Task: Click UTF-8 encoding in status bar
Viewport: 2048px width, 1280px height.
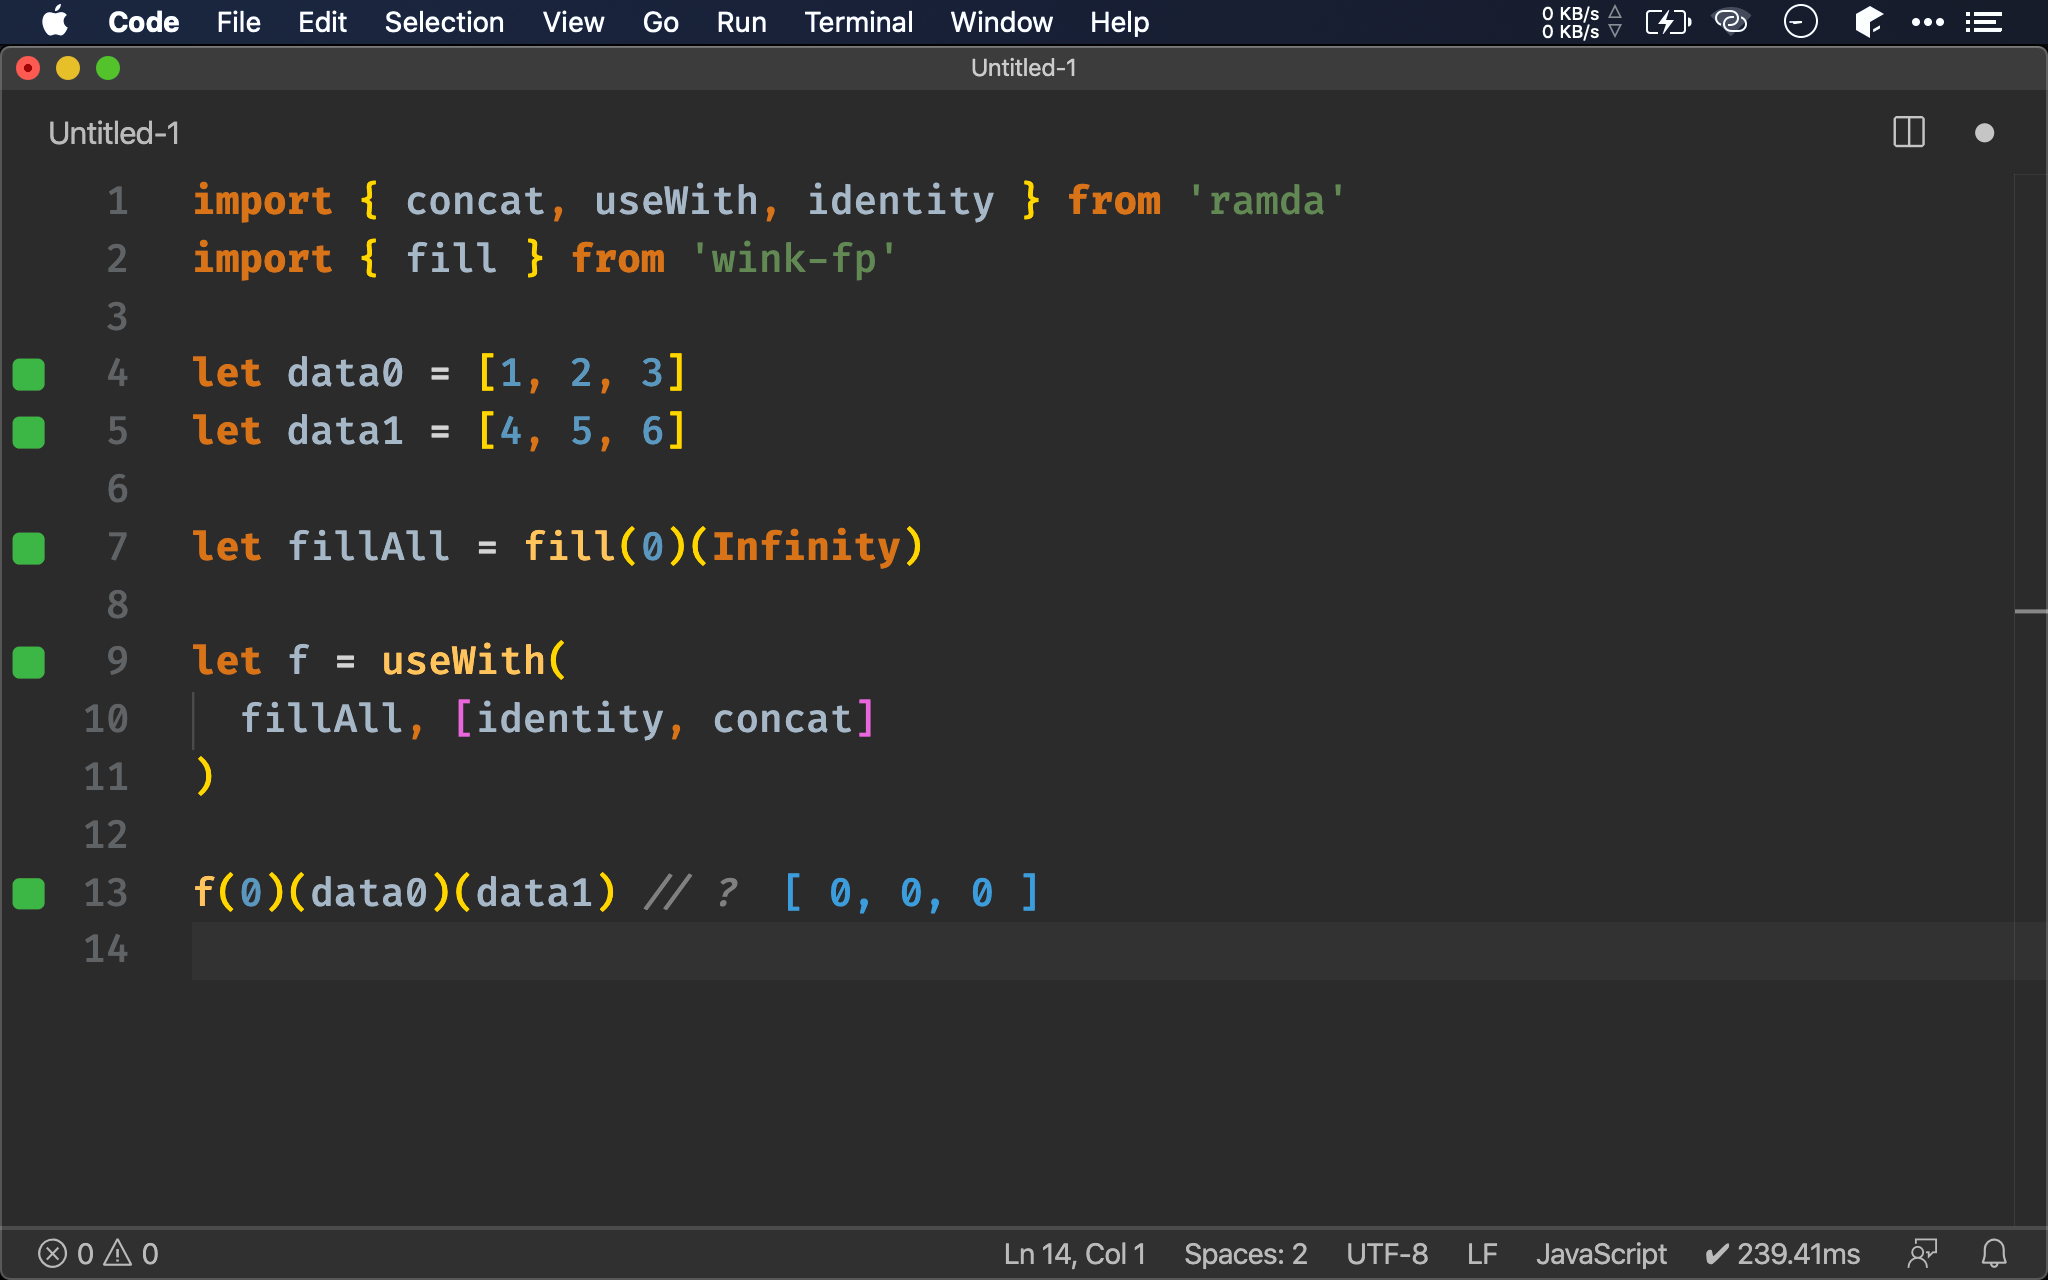Action: [1387, 1254]
